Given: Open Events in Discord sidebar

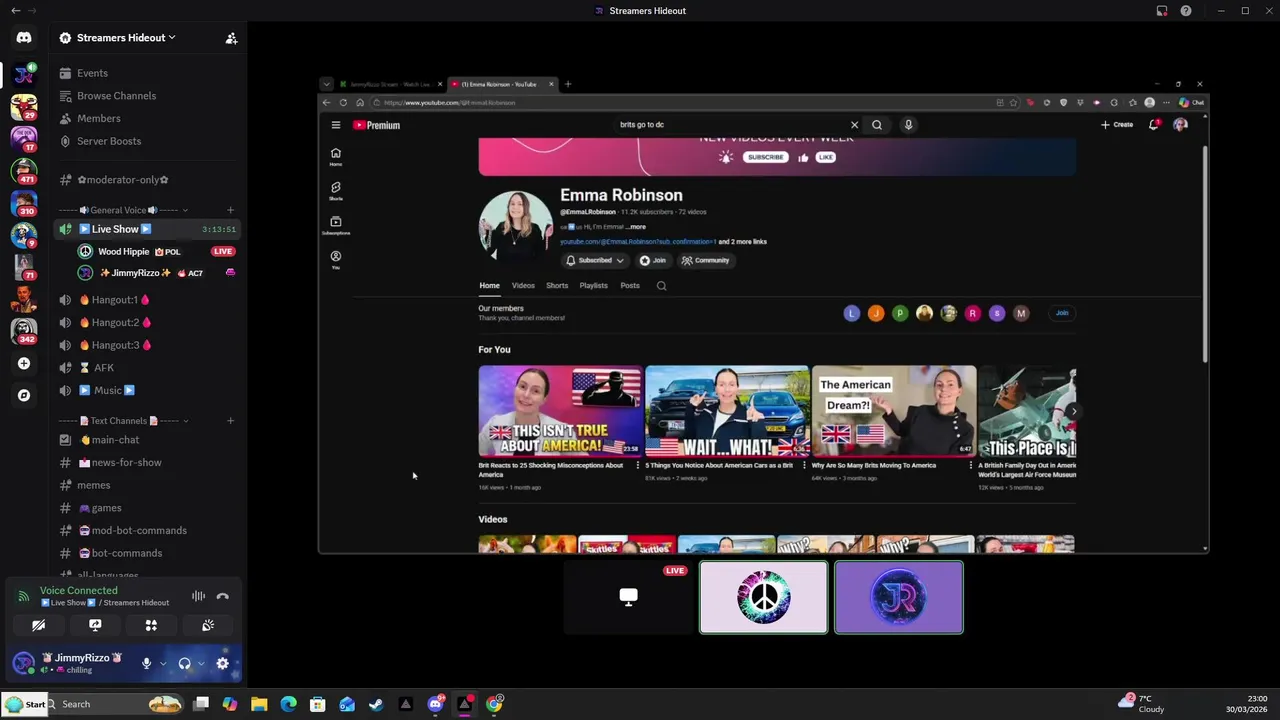Looking at the screenshot, I should tap(92, 73).
